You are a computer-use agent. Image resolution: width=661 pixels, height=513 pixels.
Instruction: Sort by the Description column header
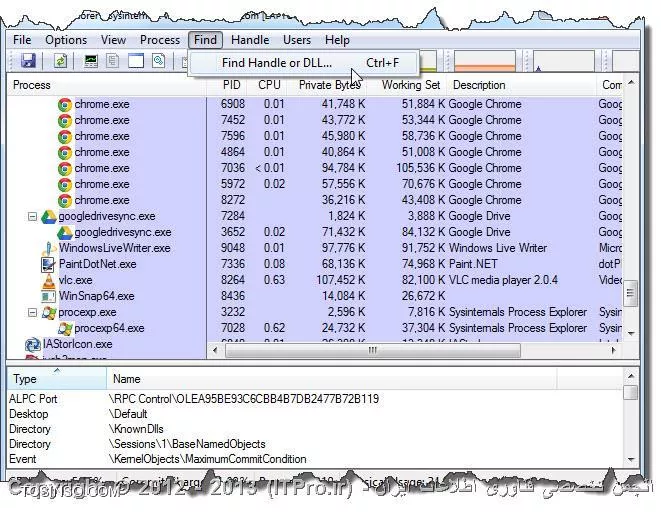[x=521, y=85]
